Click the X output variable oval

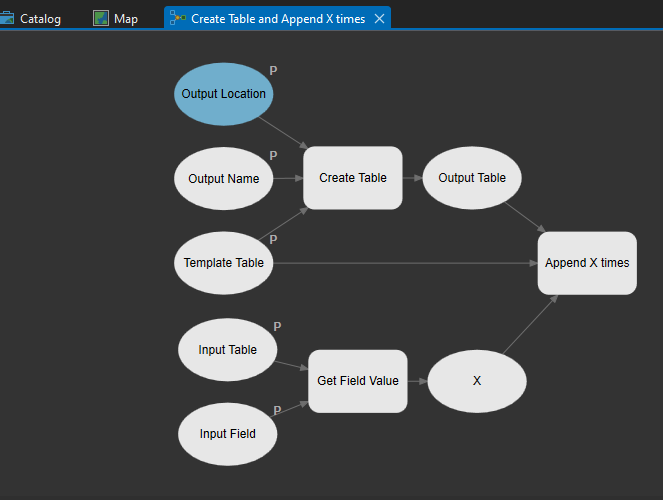point(477,381)
